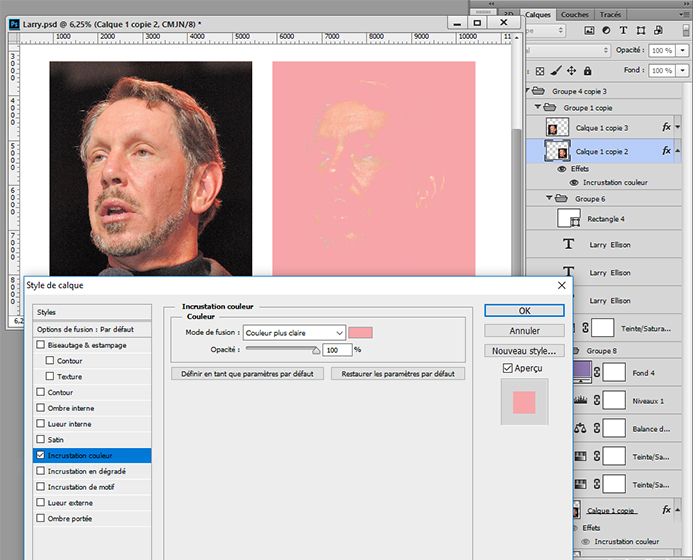This screenshot has width=693, height=560.
Task: Click Balance des couleurs scales icon
Action: coord(580,428)
